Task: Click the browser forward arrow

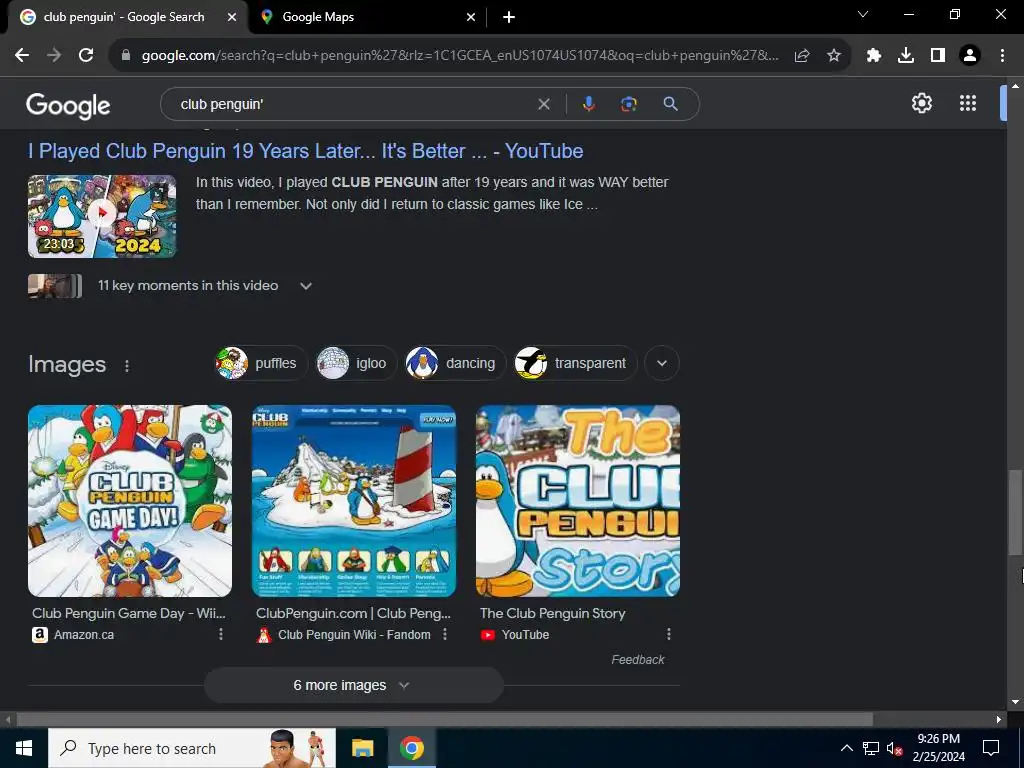Action: (54, 56)
